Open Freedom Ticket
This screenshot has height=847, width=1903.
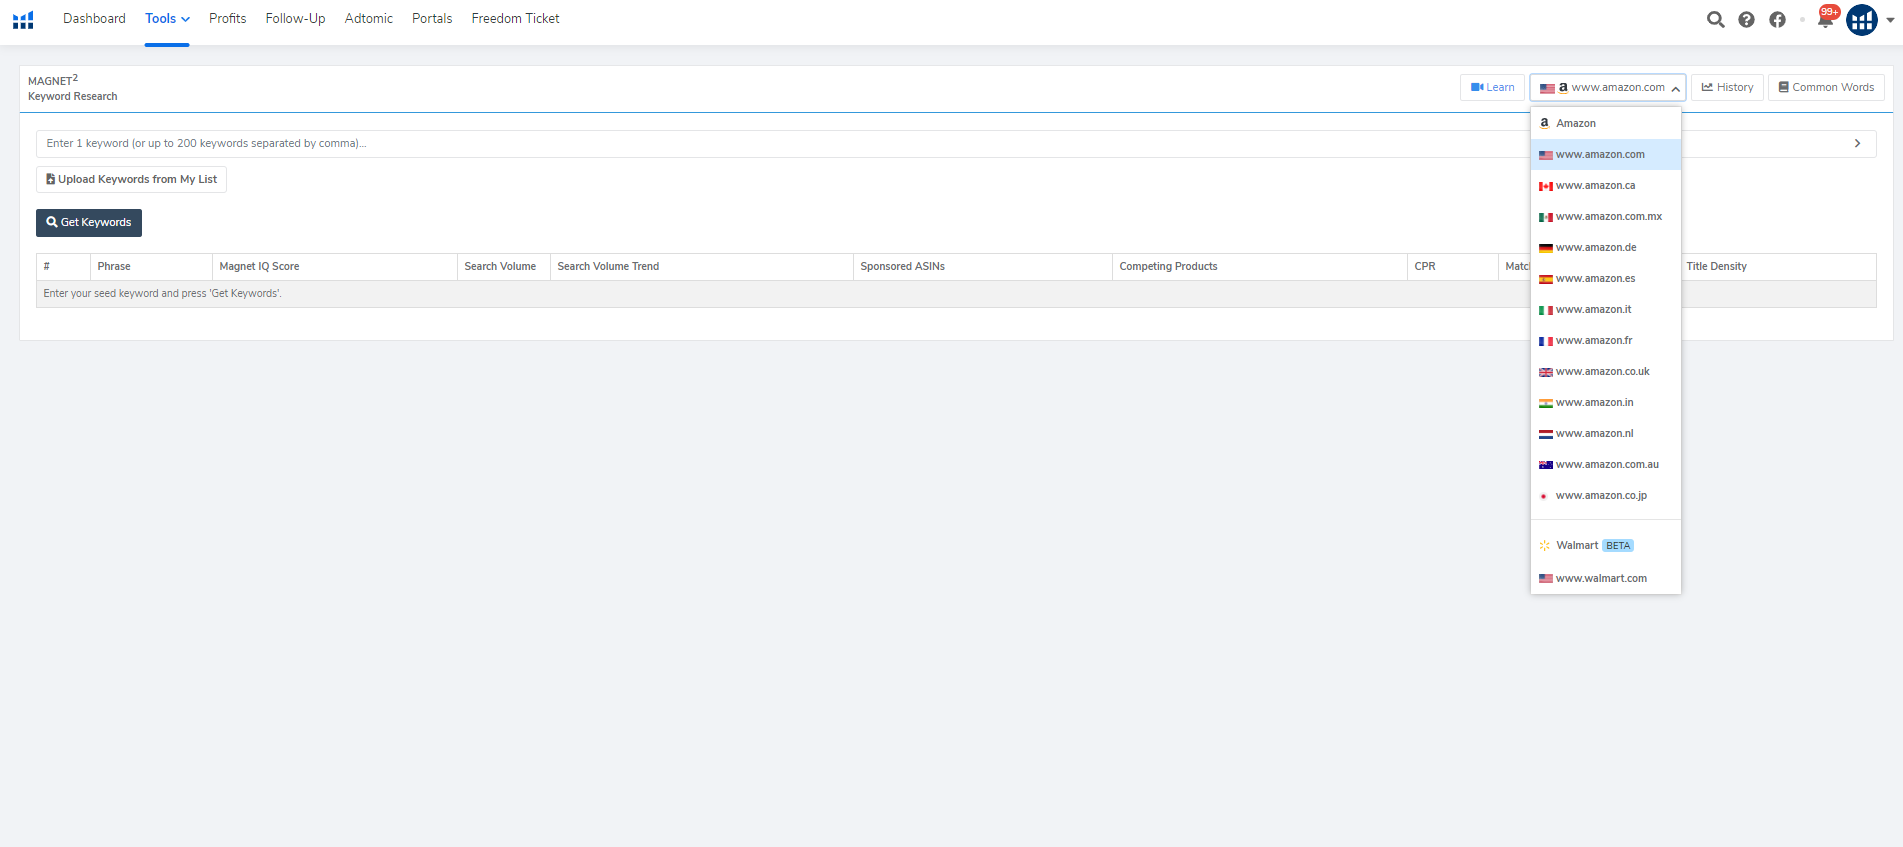(515, 18)
